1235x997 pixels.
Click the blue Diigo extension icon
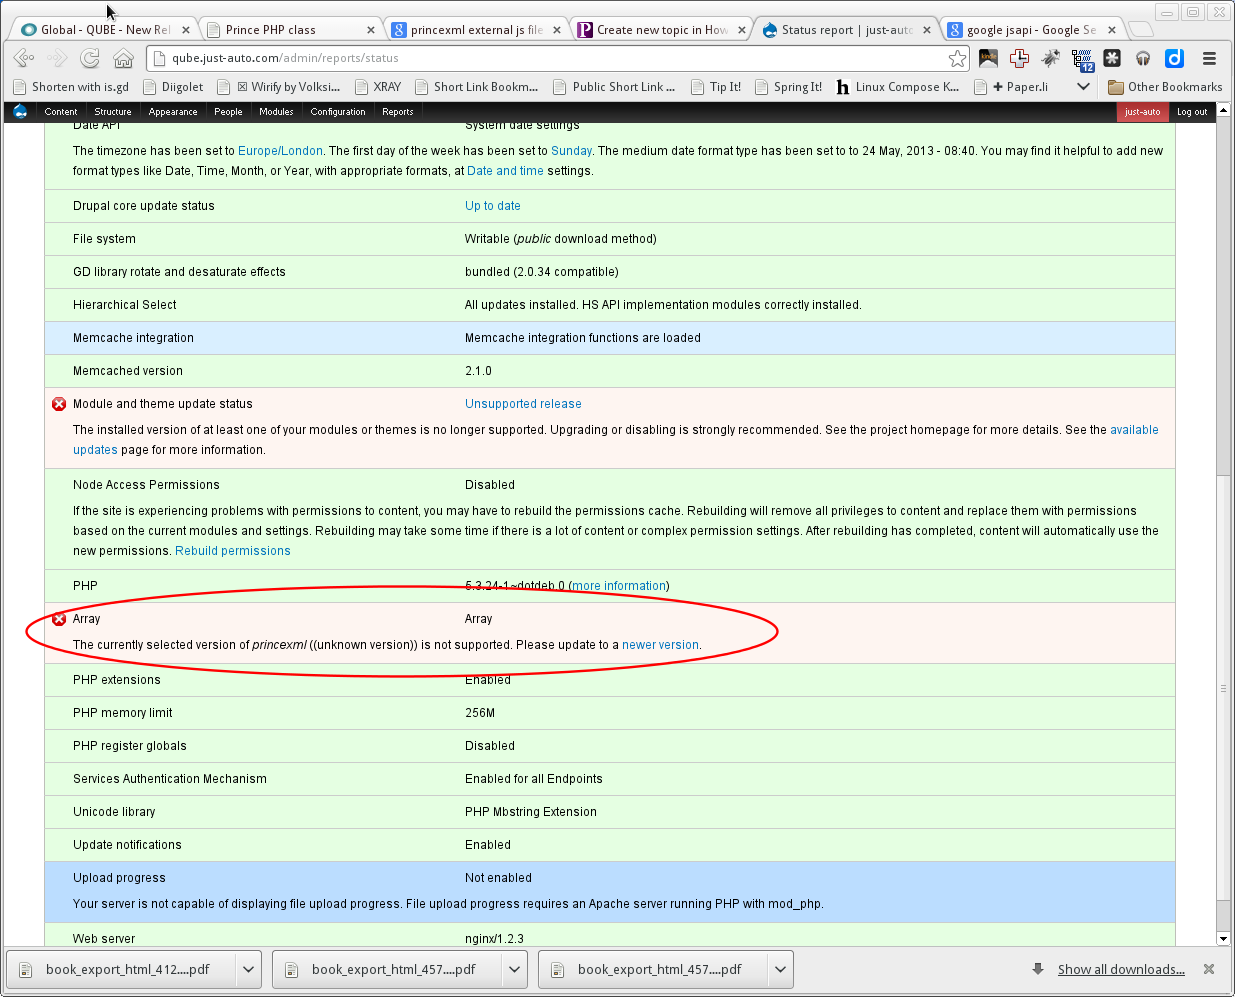coord(1175,58)
